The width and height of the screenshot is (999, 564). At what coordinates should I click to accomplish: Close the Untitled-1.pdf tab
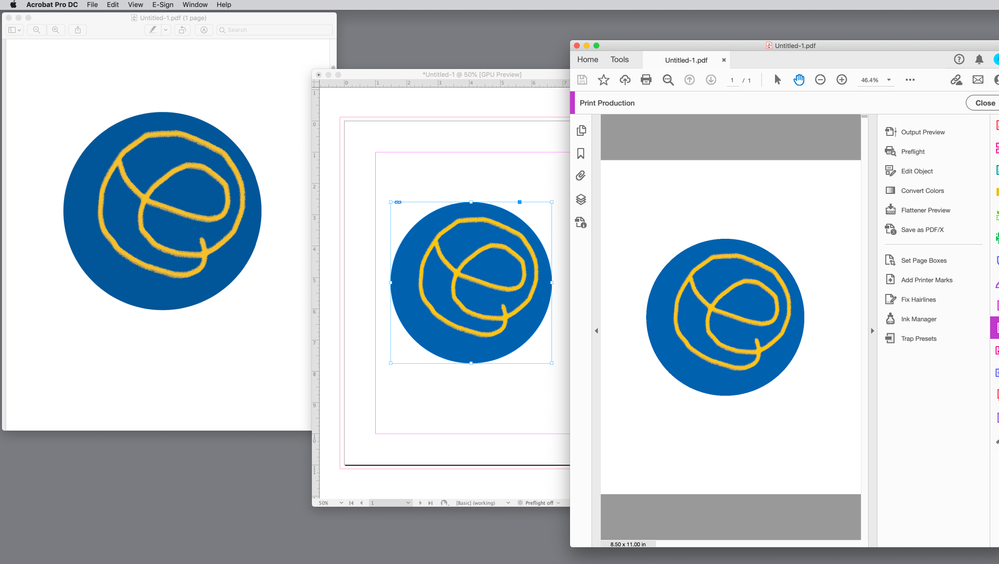click(724, 60)
